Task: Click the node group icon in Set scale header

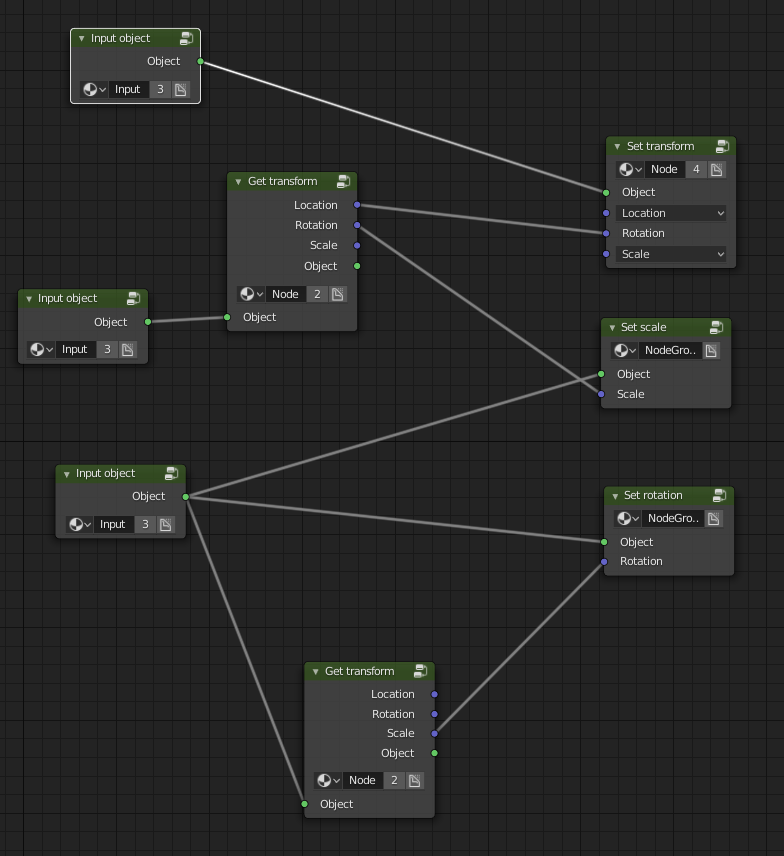Action: pyautogui.click(x=716, y=328)
